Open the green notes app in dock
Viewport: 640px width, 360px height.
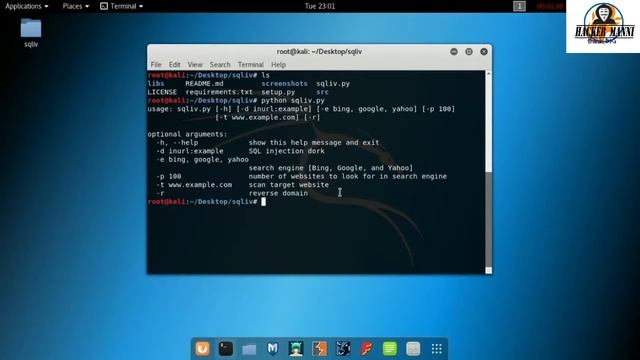(390, 349)
